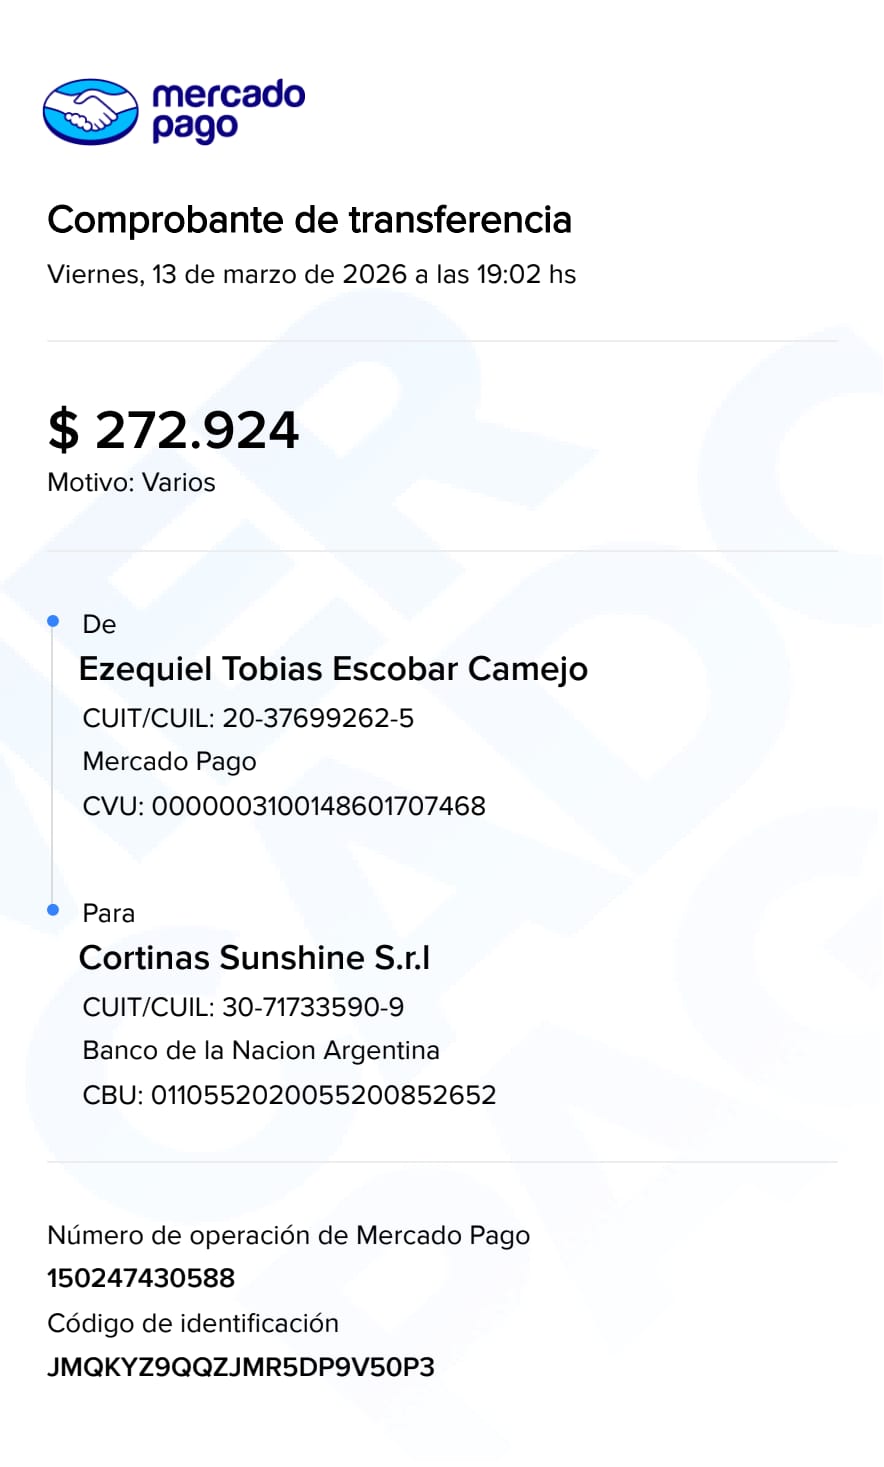Click the Motivo: Varios text
Image resolution: width=884 pixels, height=1467 pixels.
pyautogui.click(x=131, y=482)
